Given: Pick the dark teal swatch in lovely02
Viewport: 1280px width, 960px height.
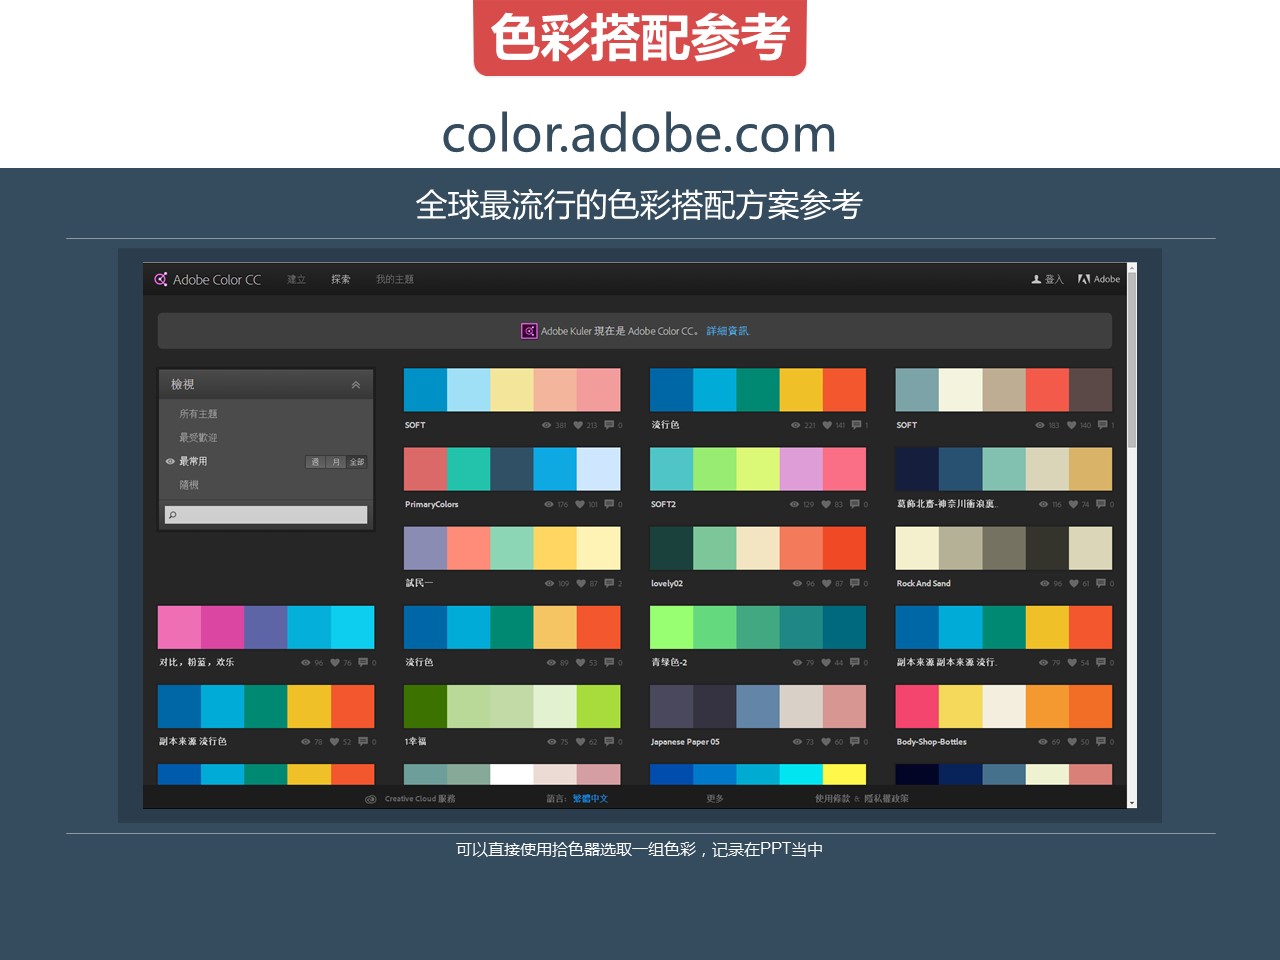Looking at the screenshot, I should point(671,548).
